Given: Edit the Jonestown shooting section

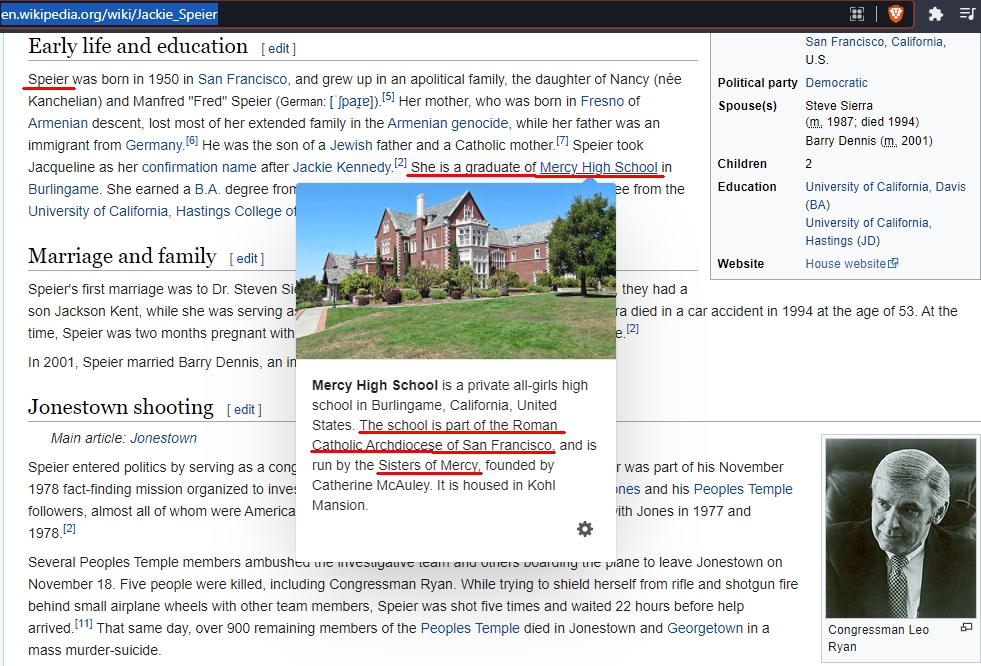Looking at the screenshot, I should [244, 410].
